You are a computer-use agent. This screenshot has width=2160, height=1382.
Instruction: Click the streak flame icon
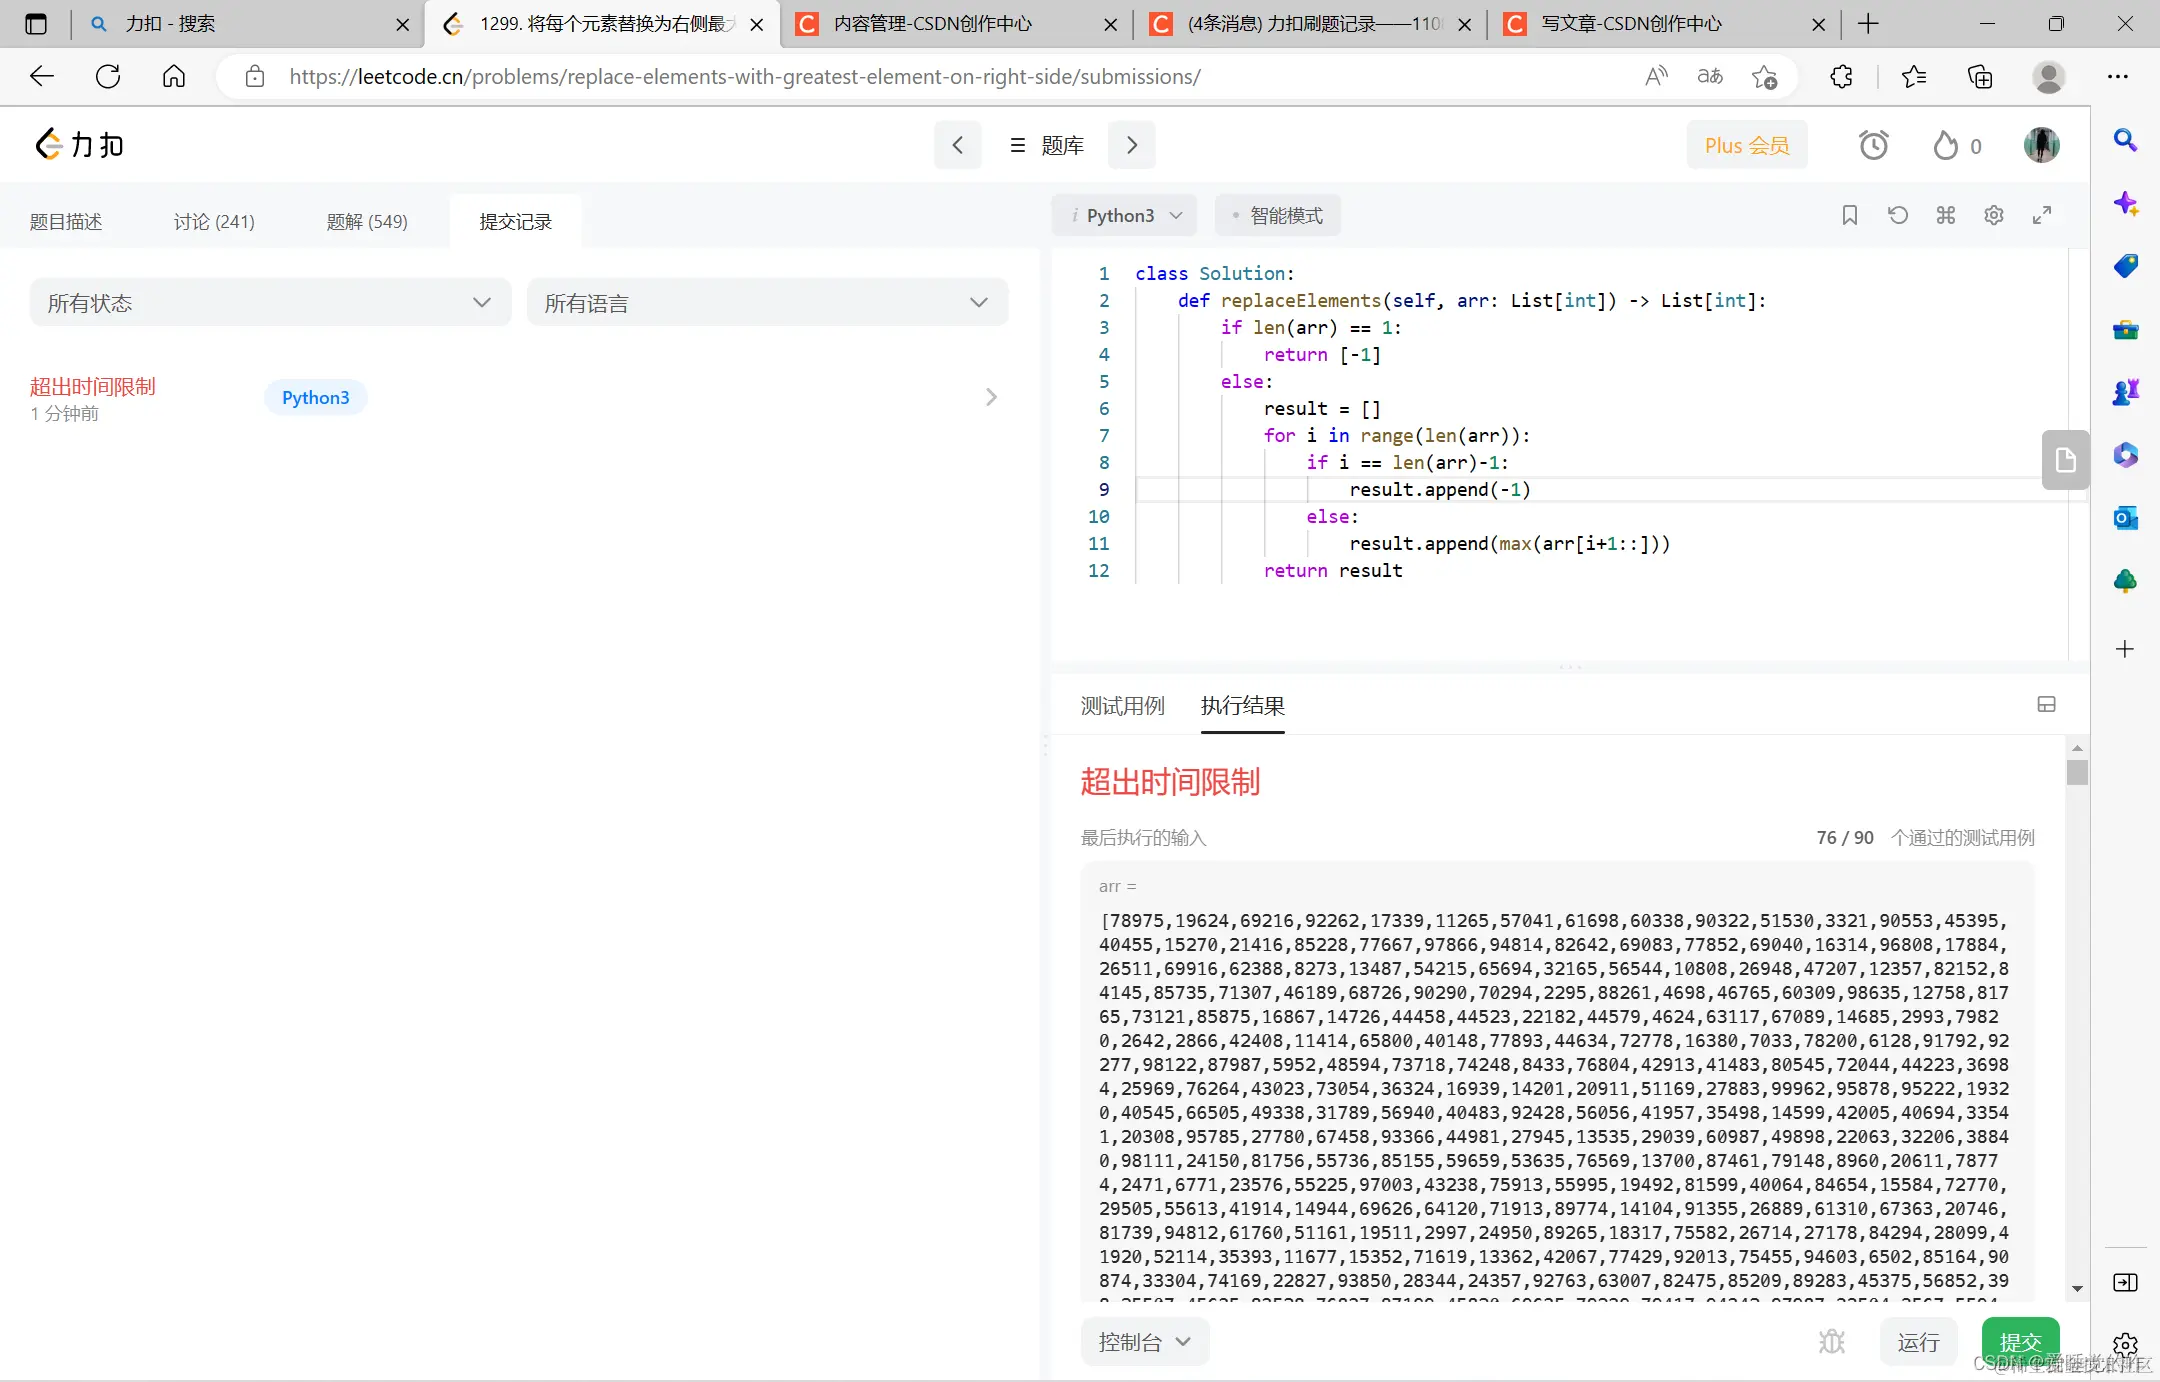(x=1945, y=146)
